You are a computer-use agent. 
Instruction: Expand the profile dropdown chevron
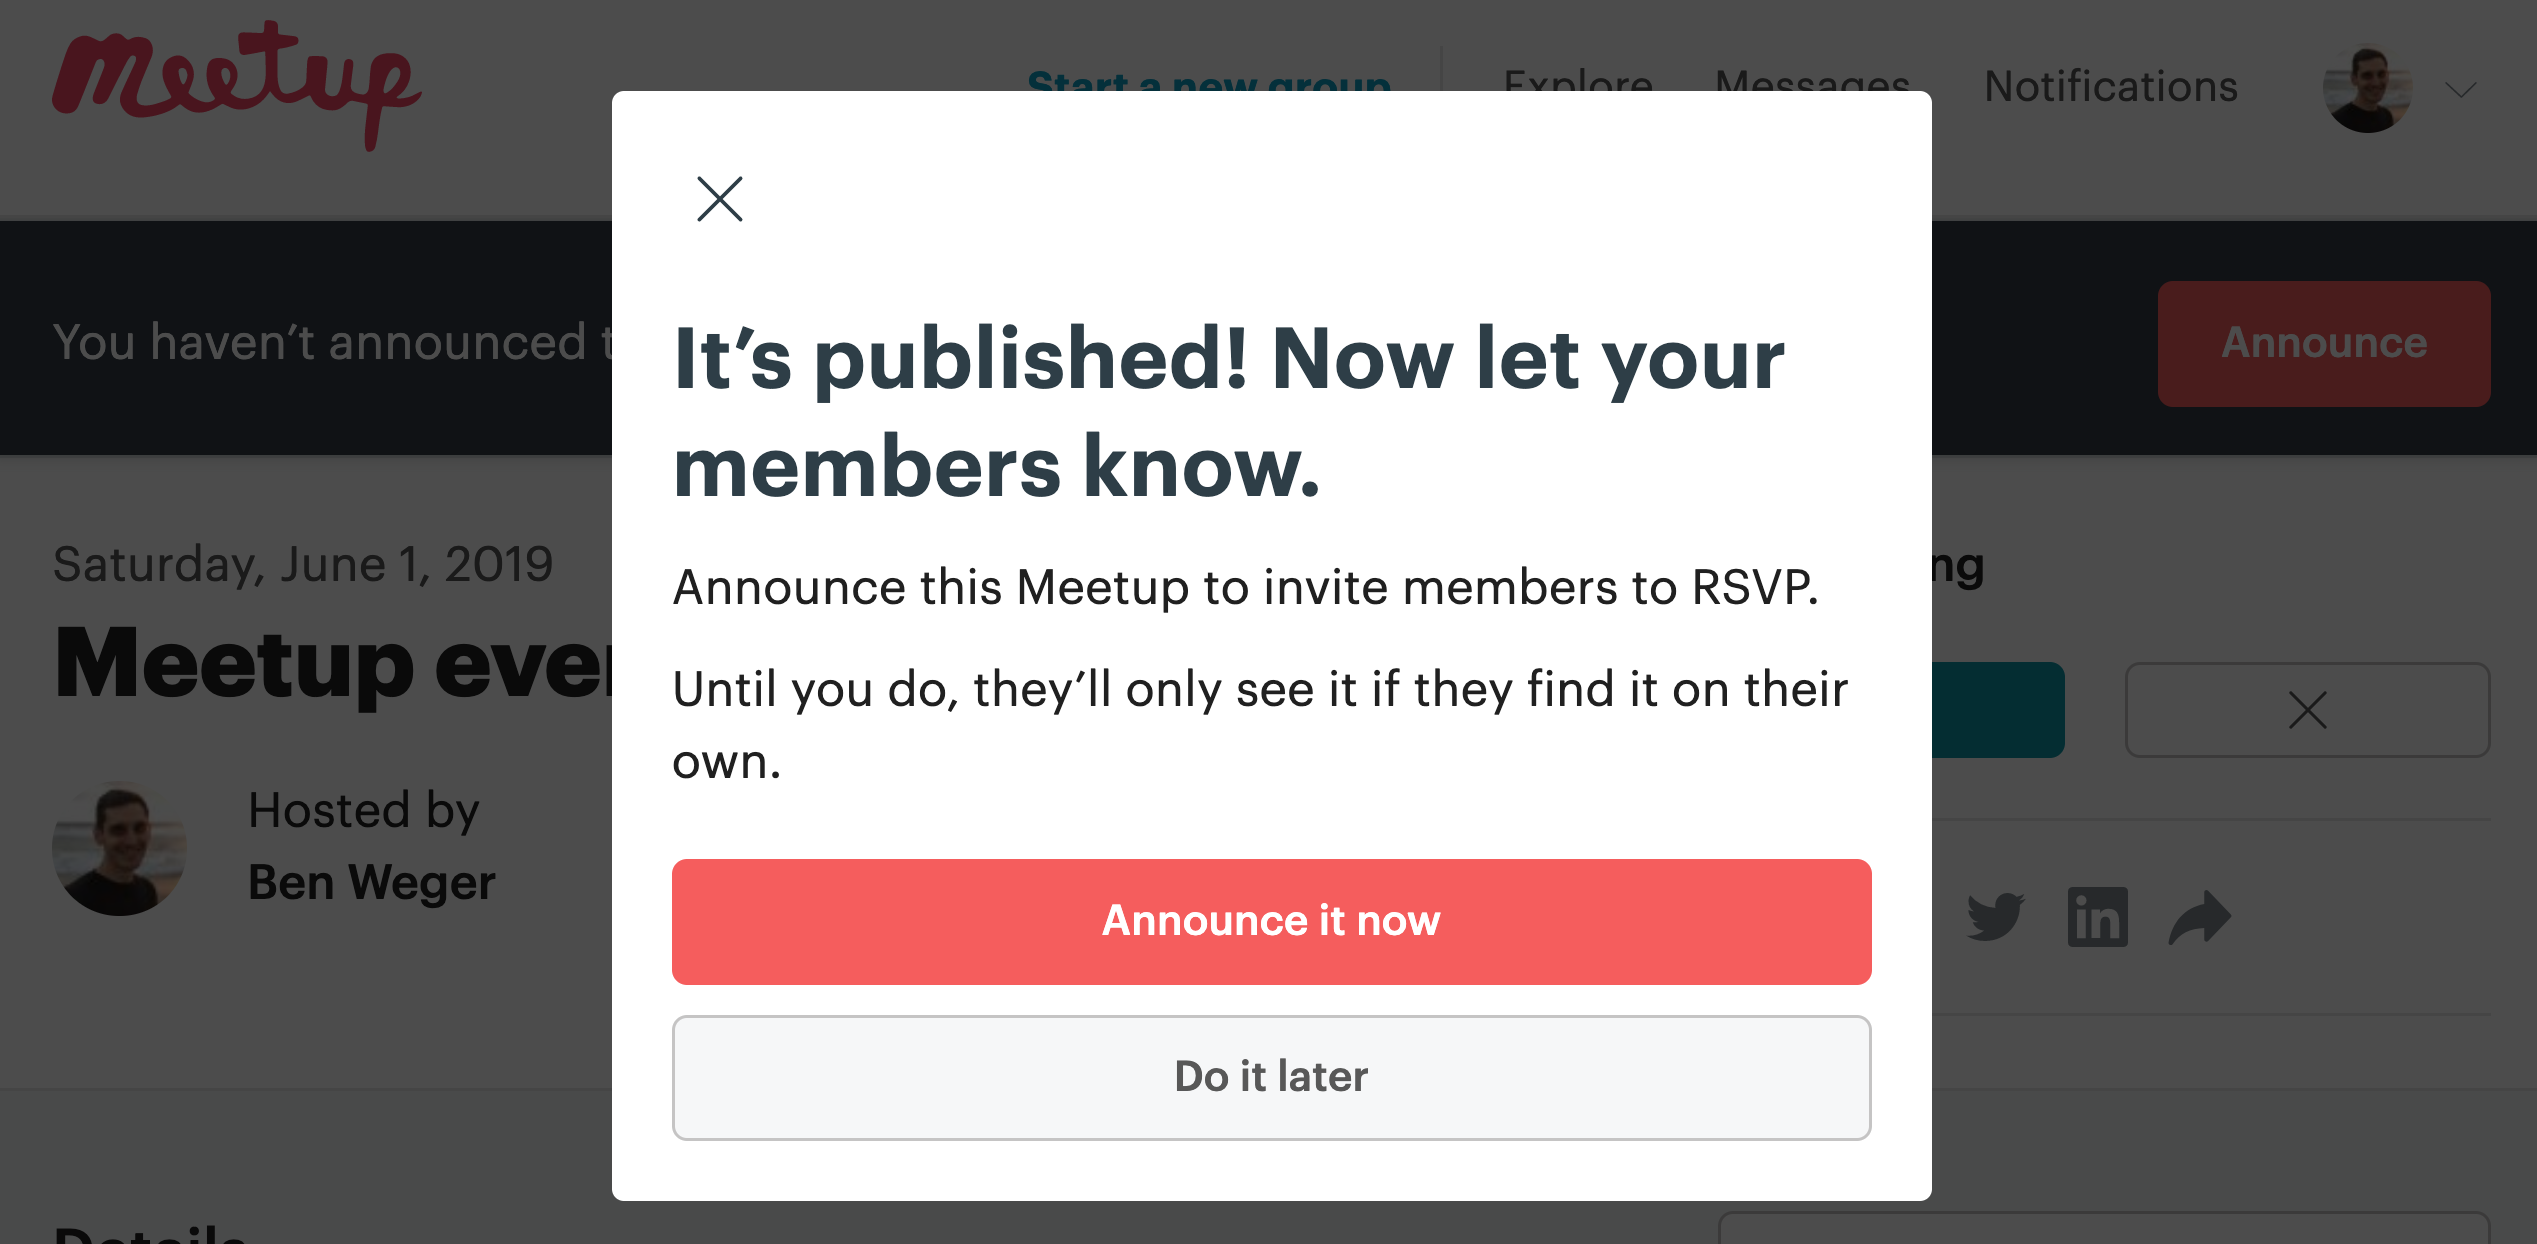pos(2460,90)
